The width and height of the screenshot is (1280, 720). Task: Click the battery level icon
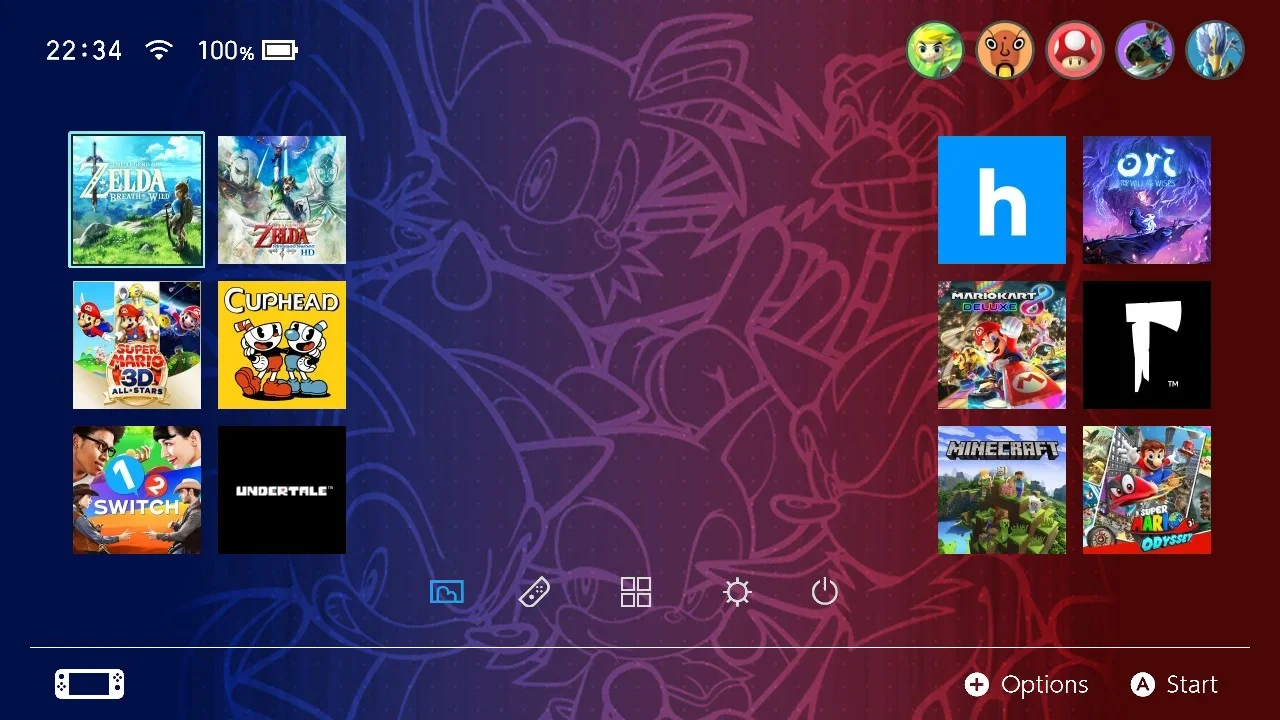(281, 50)
